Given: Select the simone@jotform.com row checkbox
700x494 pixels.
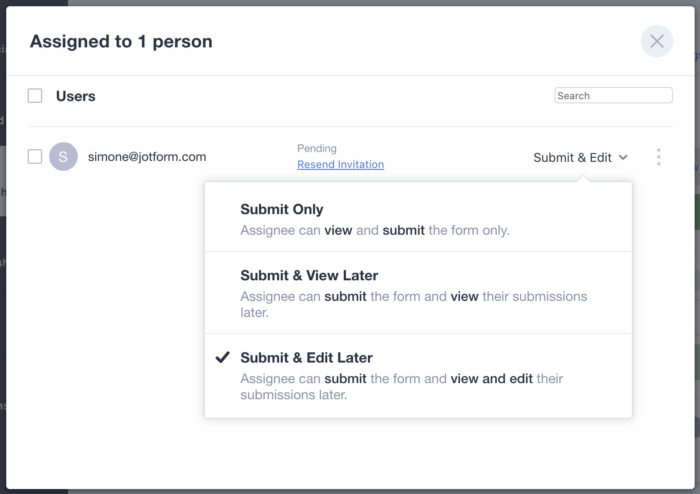Looking at the screenshot, I should coord(35,157).
